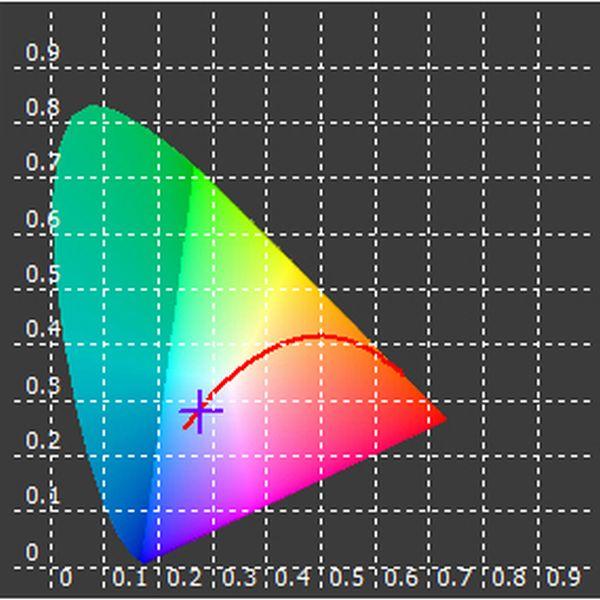Select the pure red corner of the gamut
The height and width of the screenshot is (600, 600).
point(440,418)
